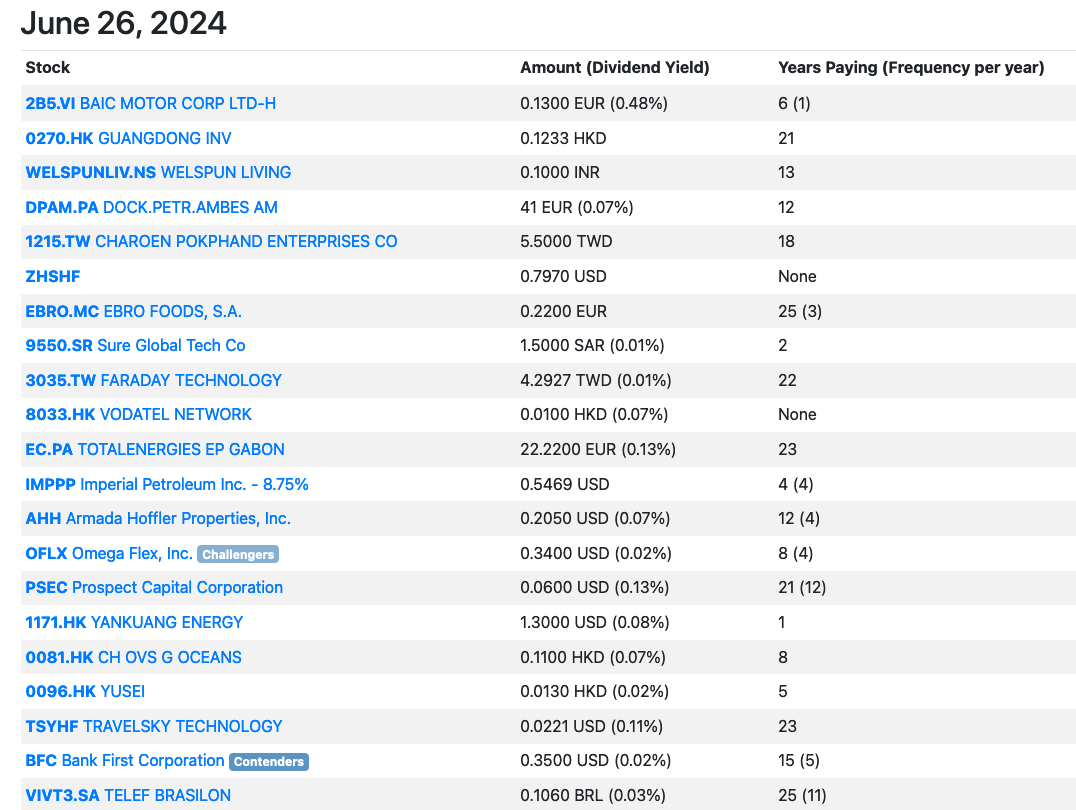Select the 41 EUR (0.07%) amount cell
The height and width of the screenshot is (810, 1076).
[x=577, y=207]
